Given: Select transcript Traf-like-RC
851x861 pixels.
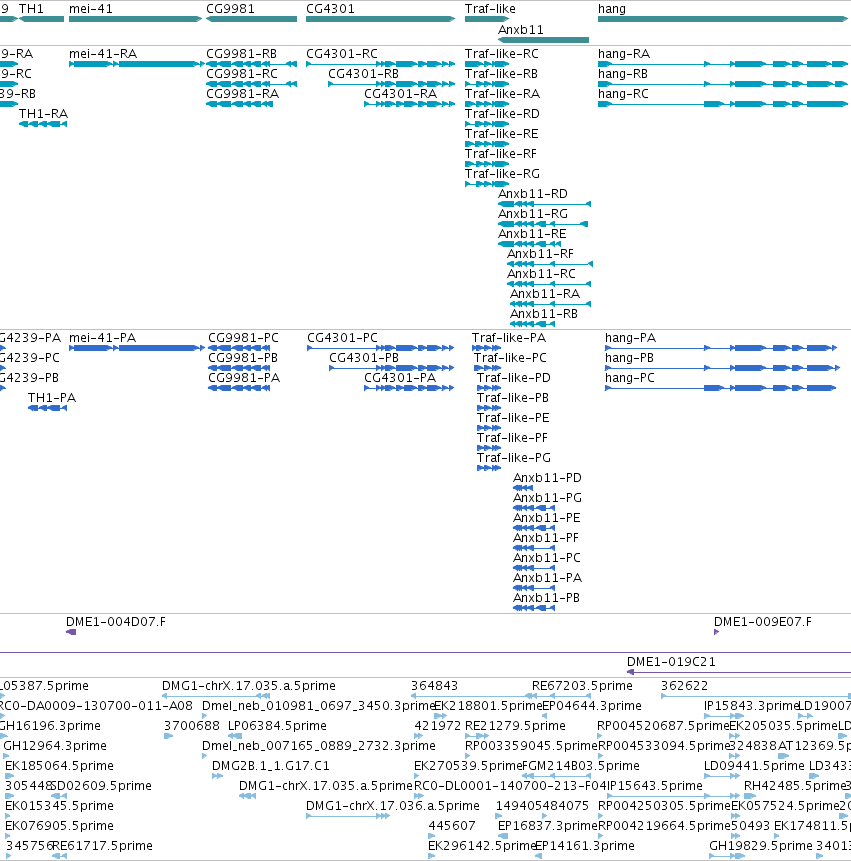Looking at the screenshot, I should 487,64.
